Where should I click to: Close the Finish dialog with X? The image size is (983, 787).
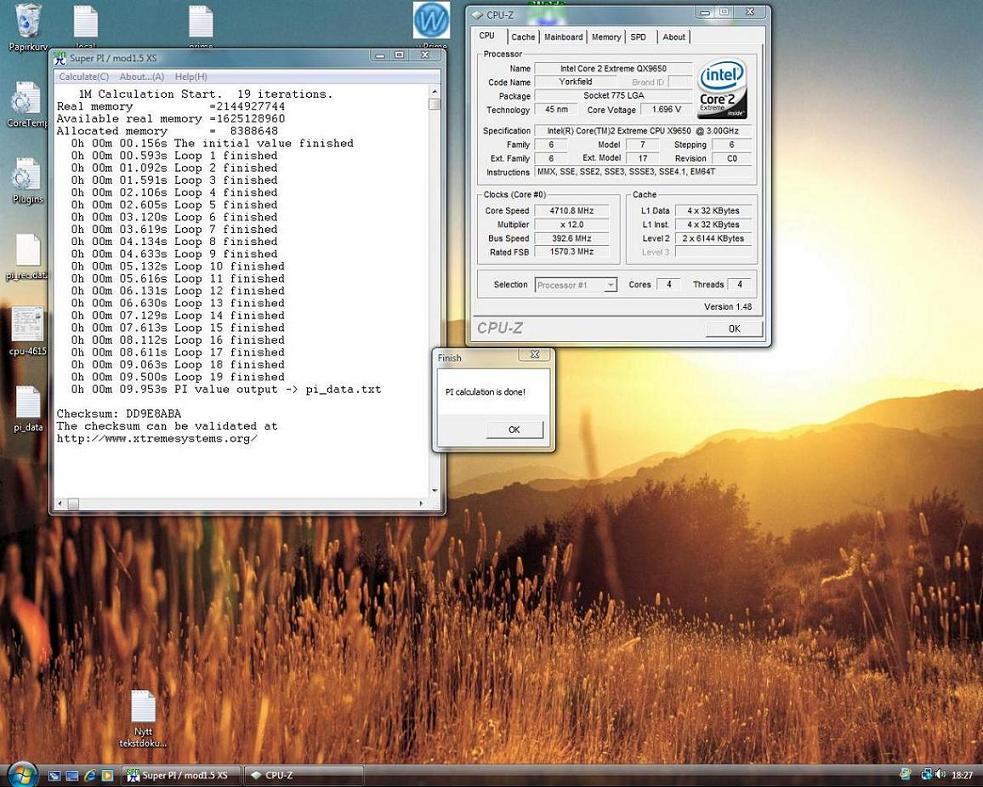click(x=535, y=355)
